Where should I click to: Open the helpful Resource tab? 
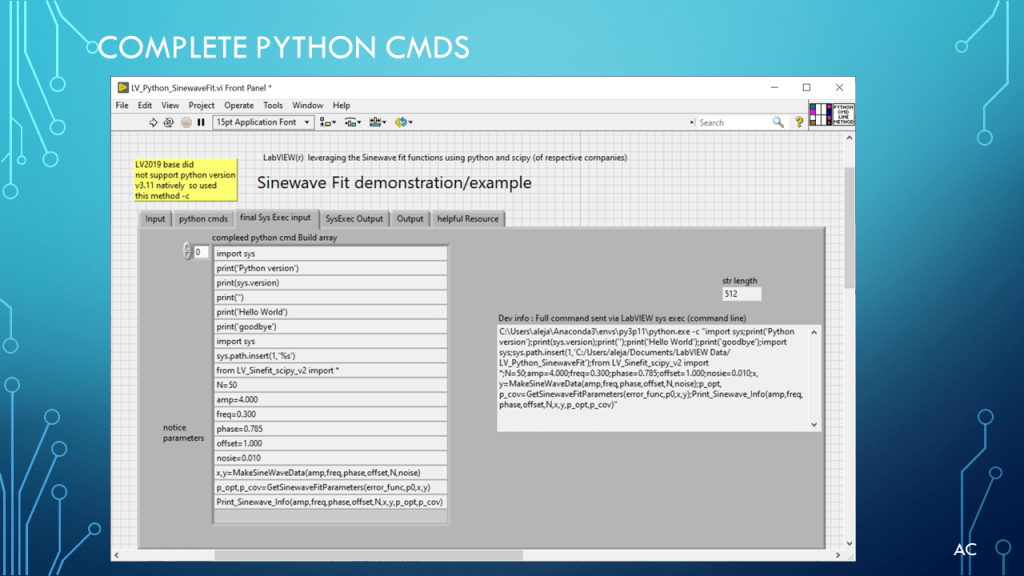tap(470, 219)
